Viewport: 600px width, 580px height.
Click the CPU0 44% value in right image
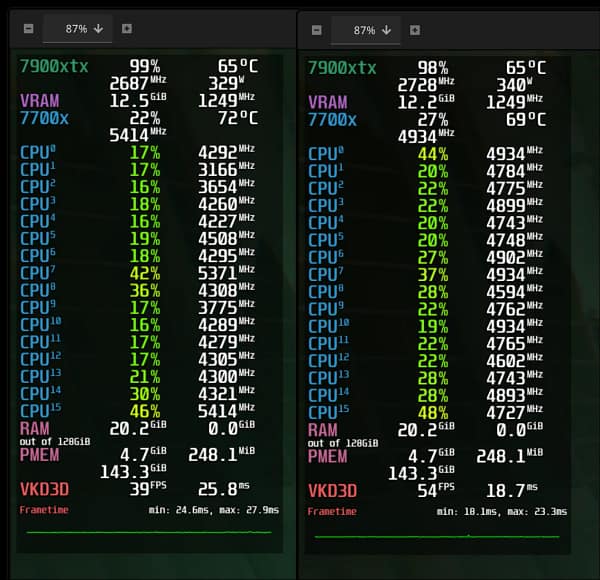(432, 154)
